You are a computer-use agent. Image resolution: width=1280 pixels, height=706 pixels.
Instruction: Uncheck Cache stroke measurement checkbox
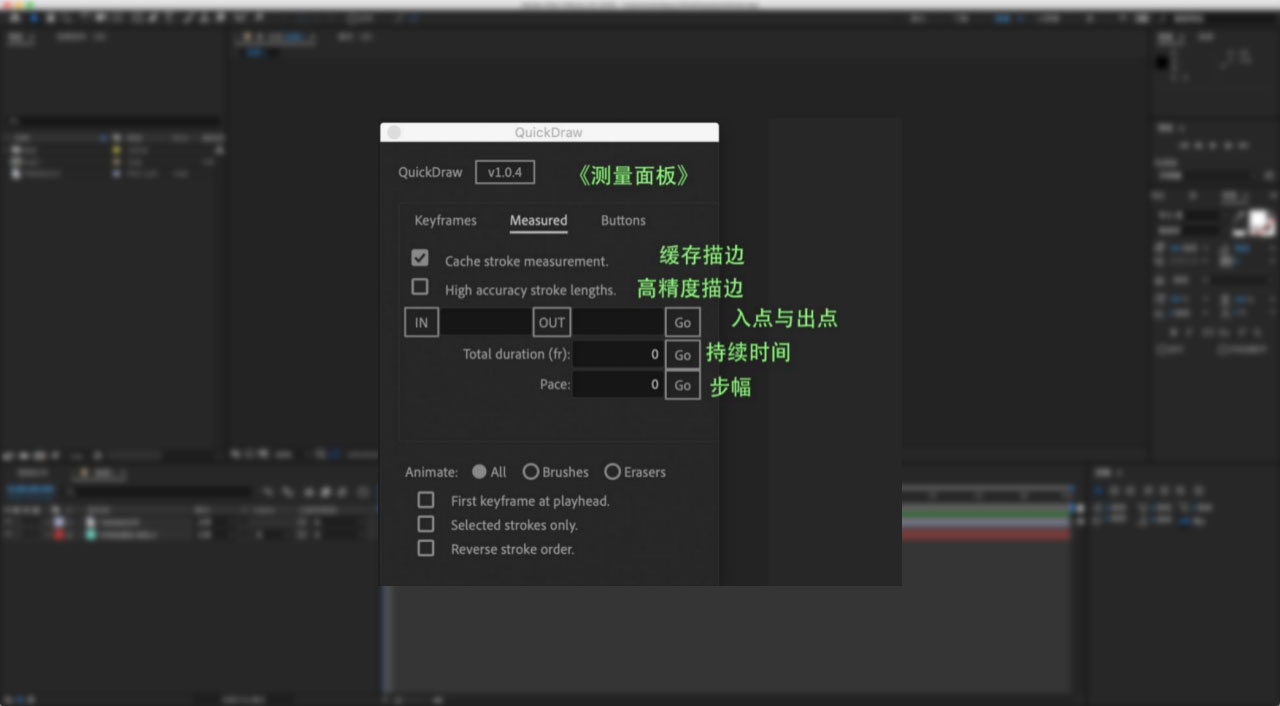tap(420, 258)
